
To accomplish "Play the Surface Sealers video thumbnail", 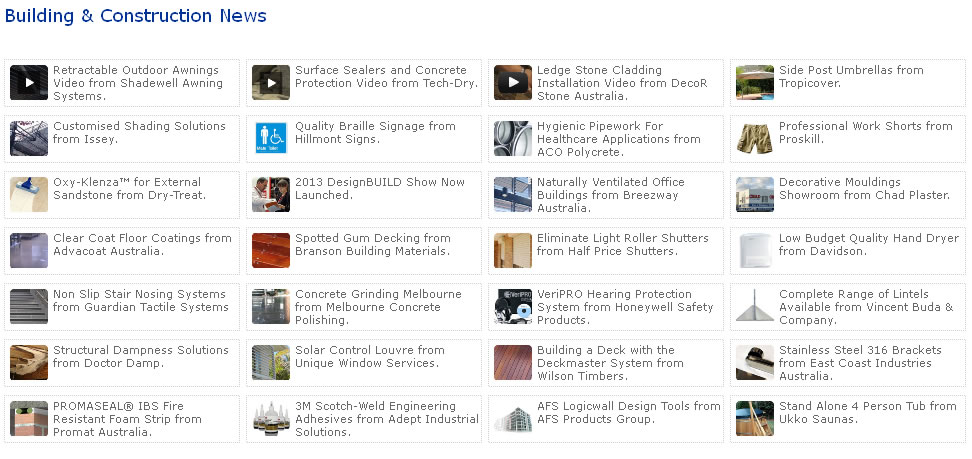I will pos(271,82).
